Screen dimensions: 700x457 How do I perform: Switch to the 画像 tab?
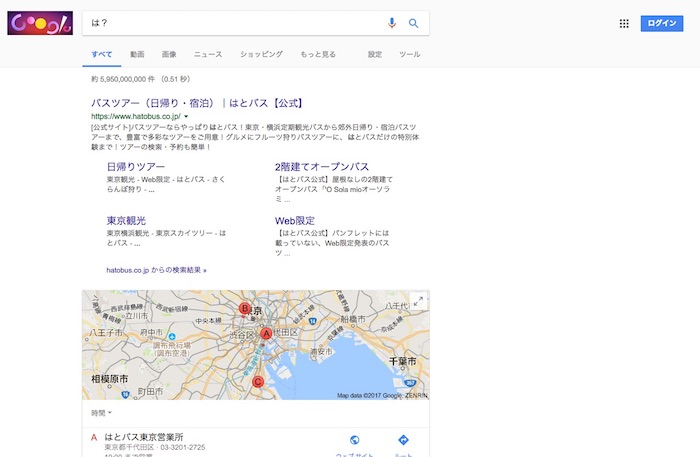169,54
